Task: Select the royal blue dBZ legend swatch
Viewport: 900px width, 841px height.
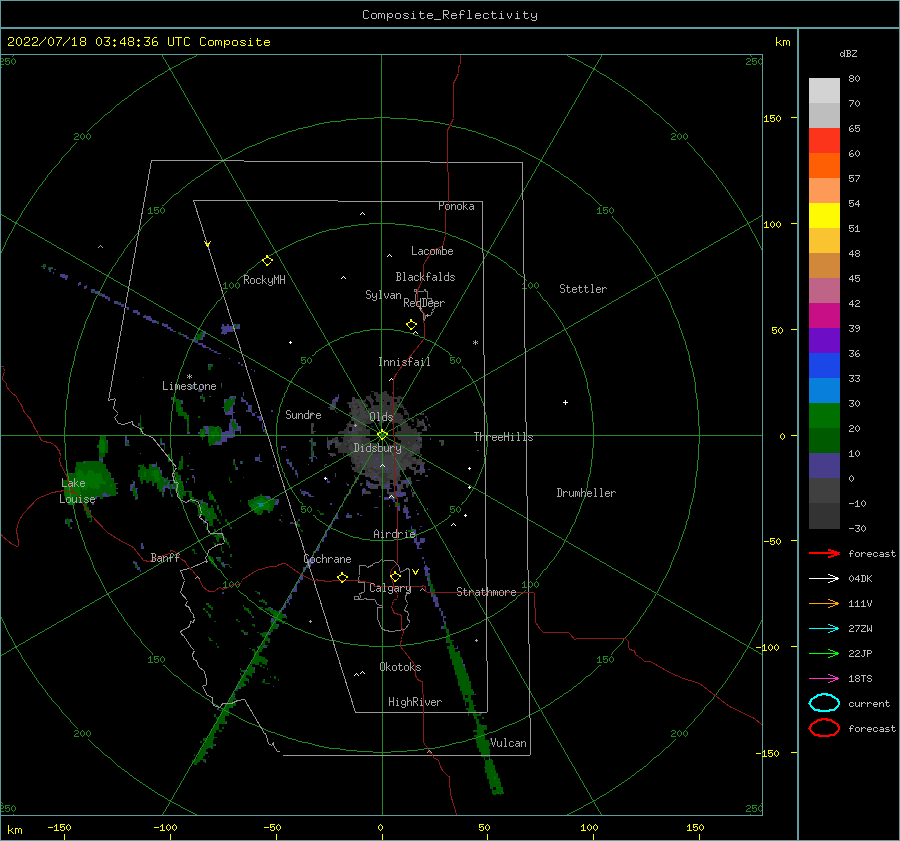Action: point(824,366)
